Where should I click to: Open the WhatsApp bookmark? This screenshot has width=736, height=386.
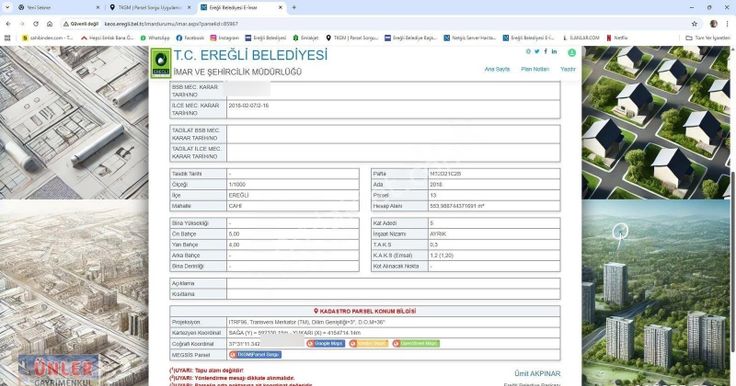[x=155, y=38]
